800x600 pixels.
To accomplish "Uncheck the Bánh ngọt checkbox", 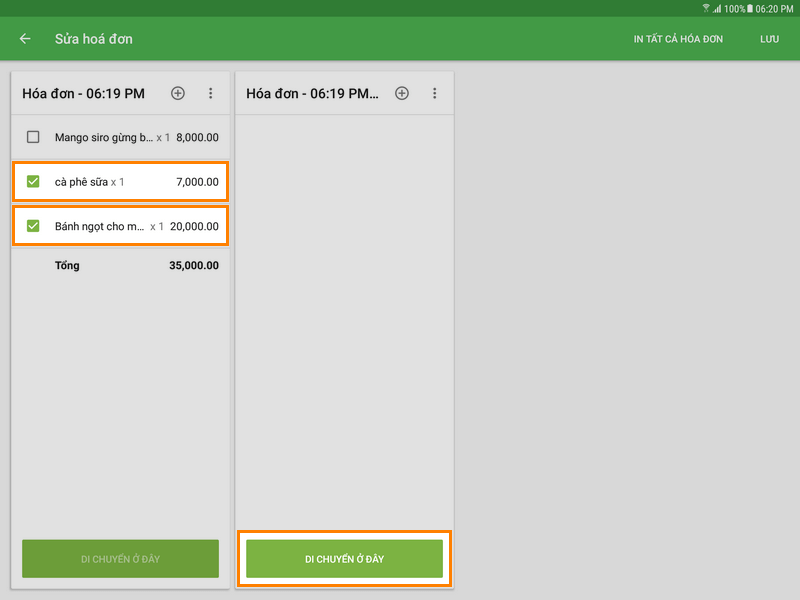I will (x=33, y=226).
